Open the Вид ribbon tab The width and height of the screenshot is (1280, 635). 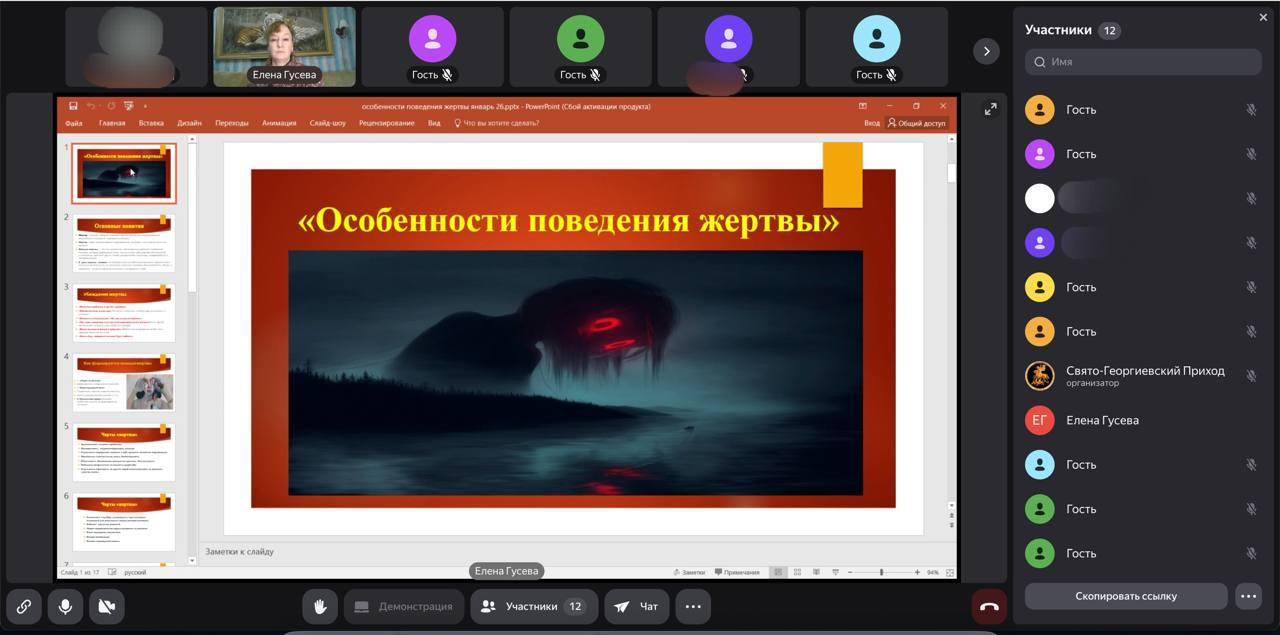[434, 123]
